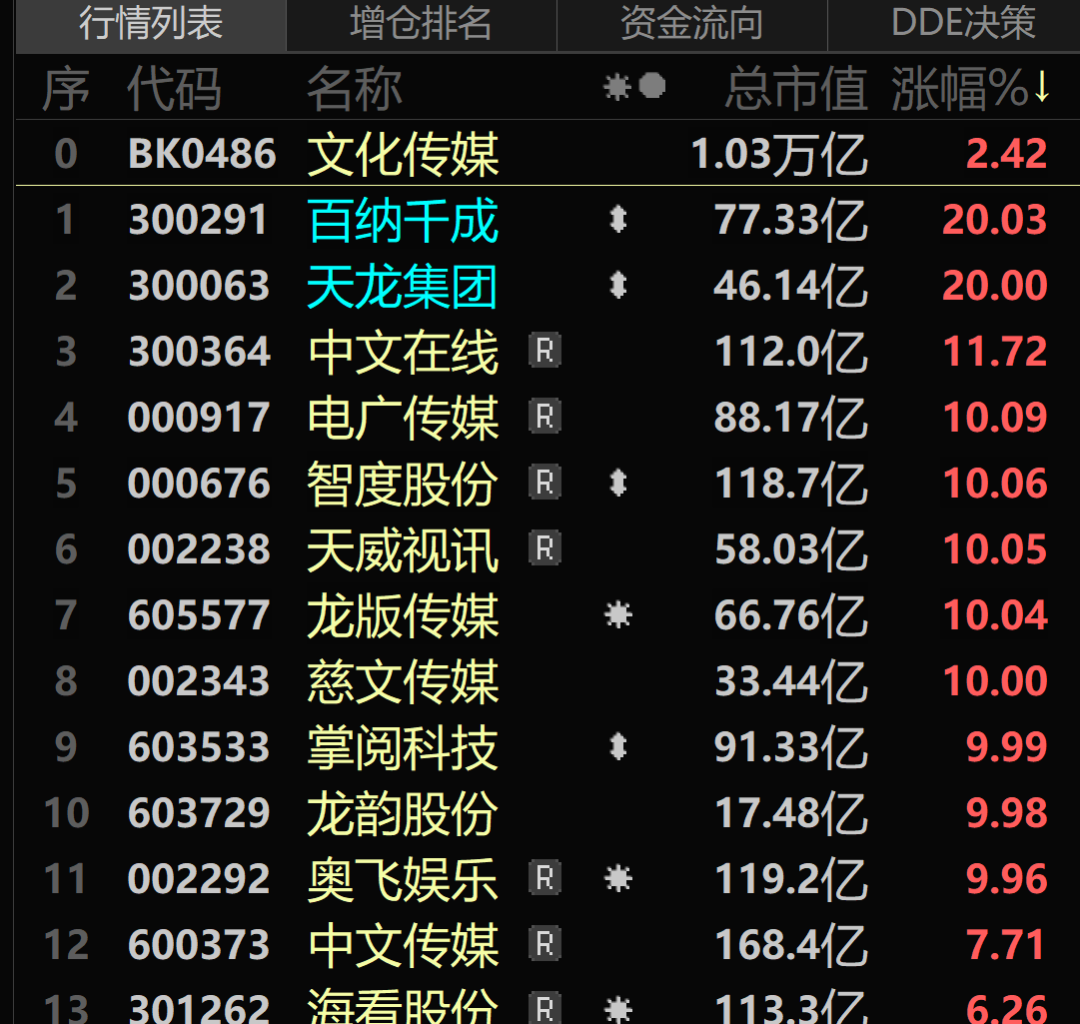Viewport: 1080px width, 1024px height.
Task: Click the burst icon on 海看股份 row
Action: click(x=618, y=1010)
